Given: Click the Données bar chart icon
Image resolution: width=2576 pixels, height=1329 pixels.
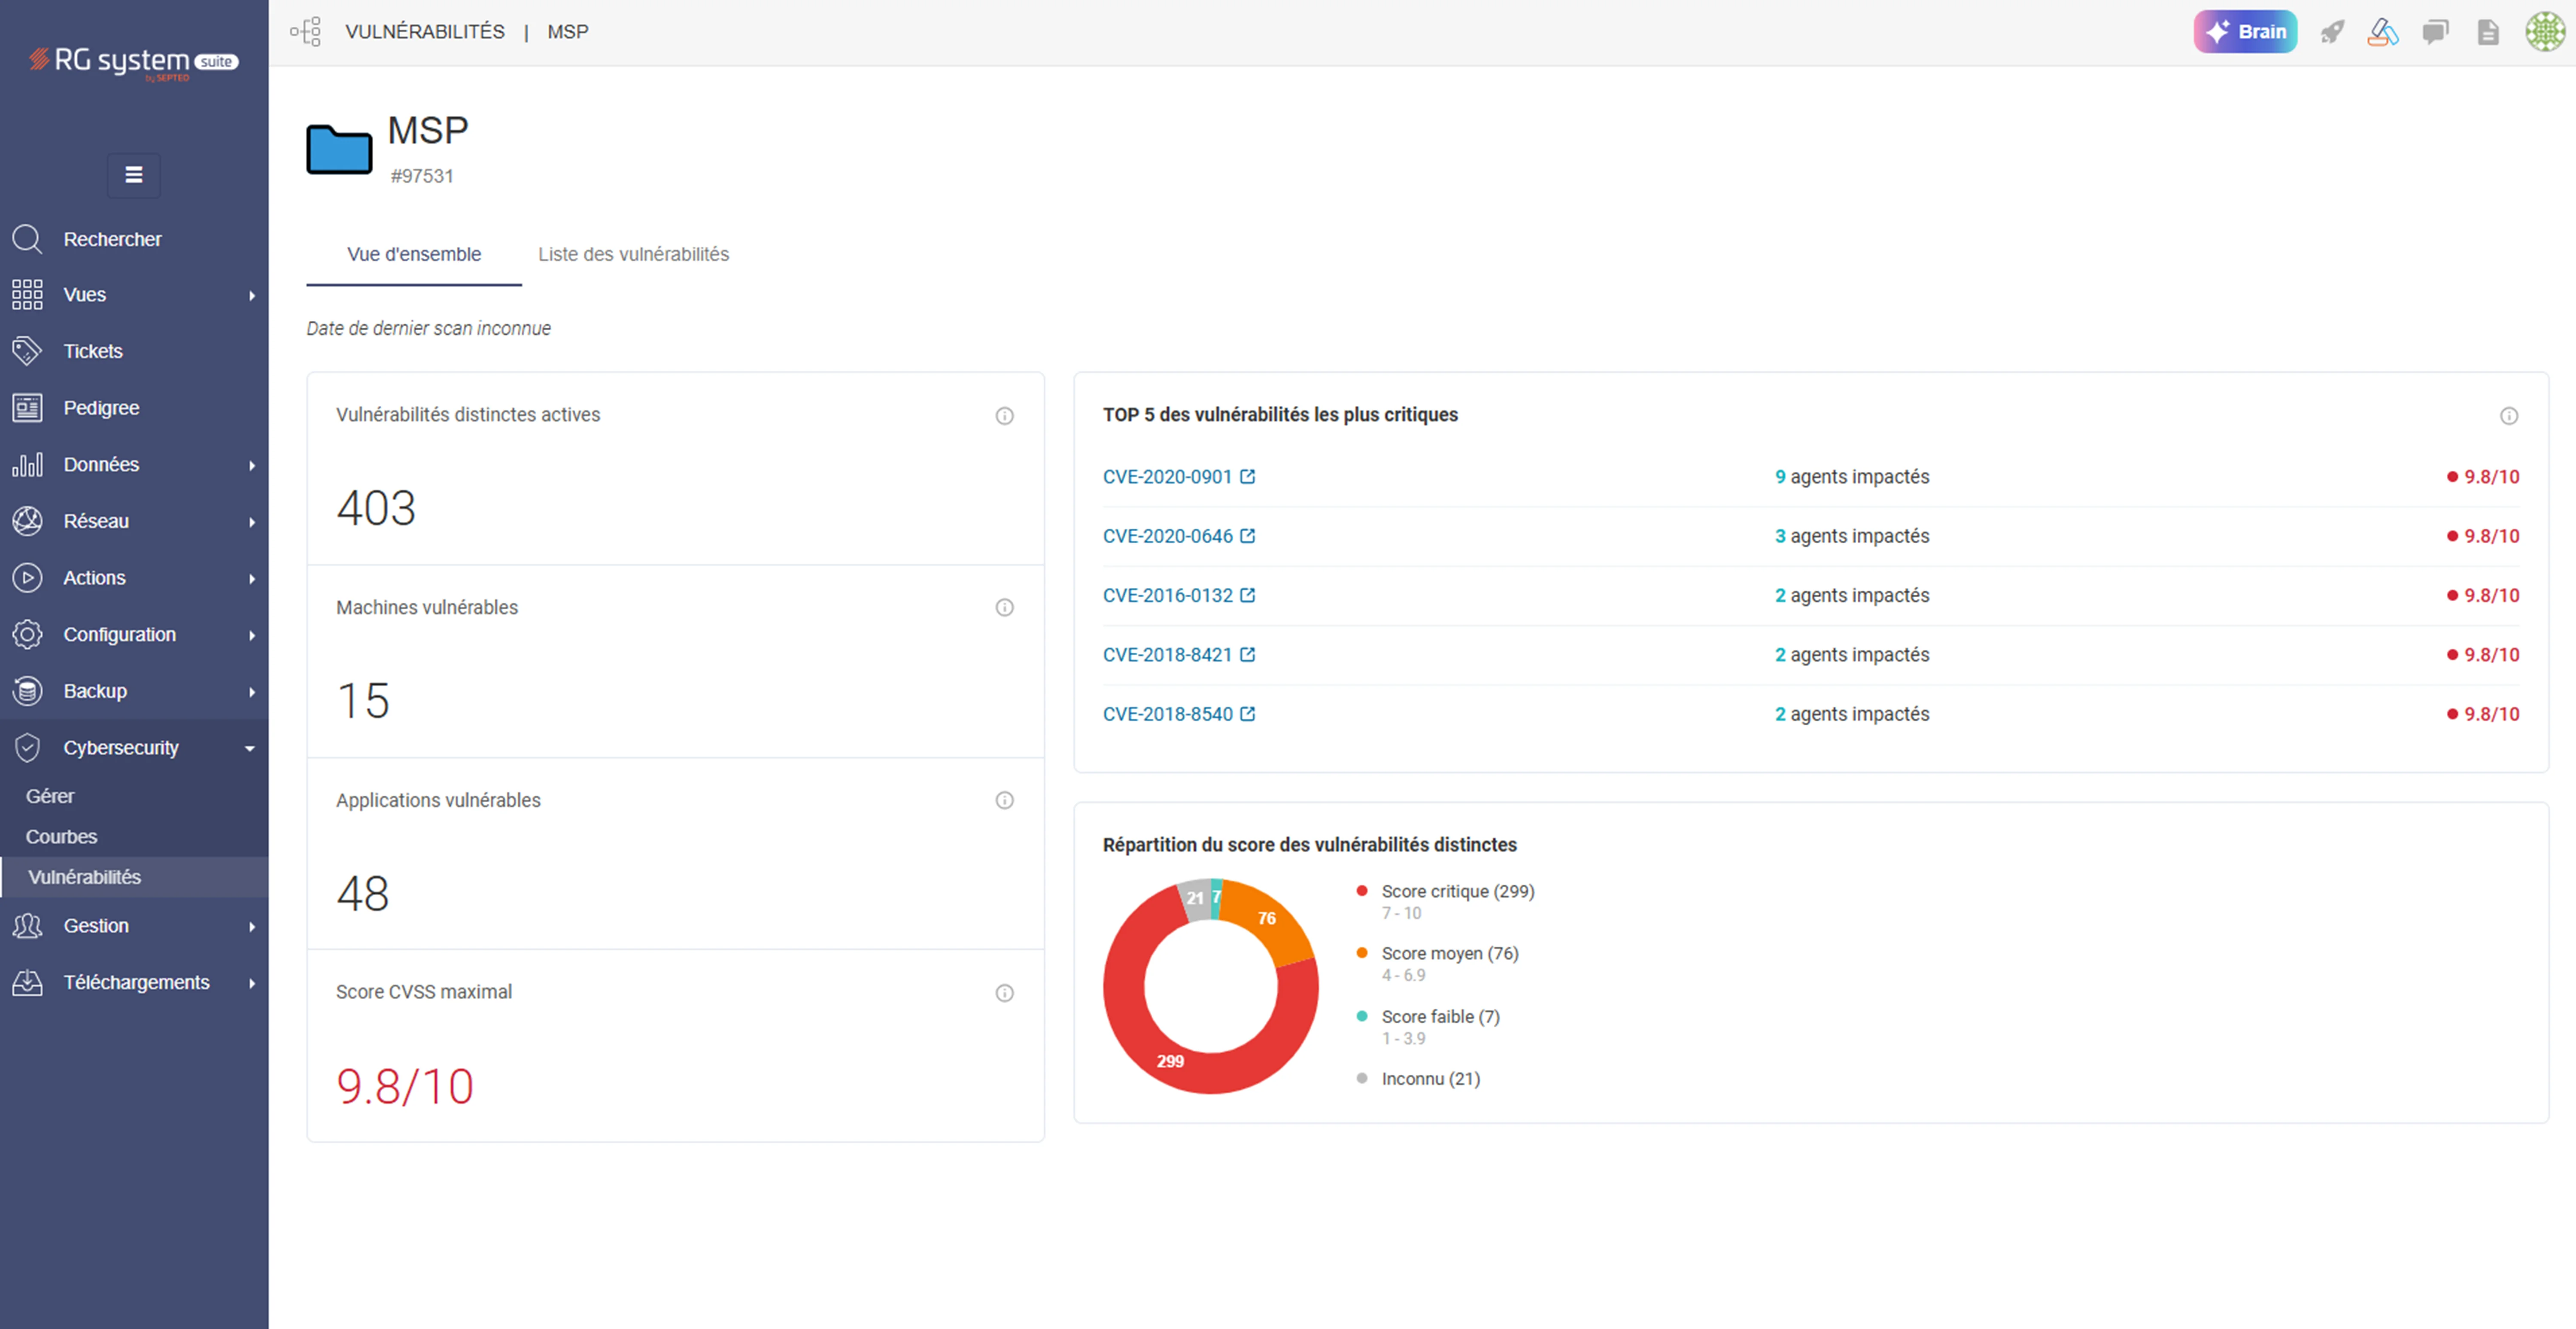Looking at the screenshot, I should tap(27, 465).
